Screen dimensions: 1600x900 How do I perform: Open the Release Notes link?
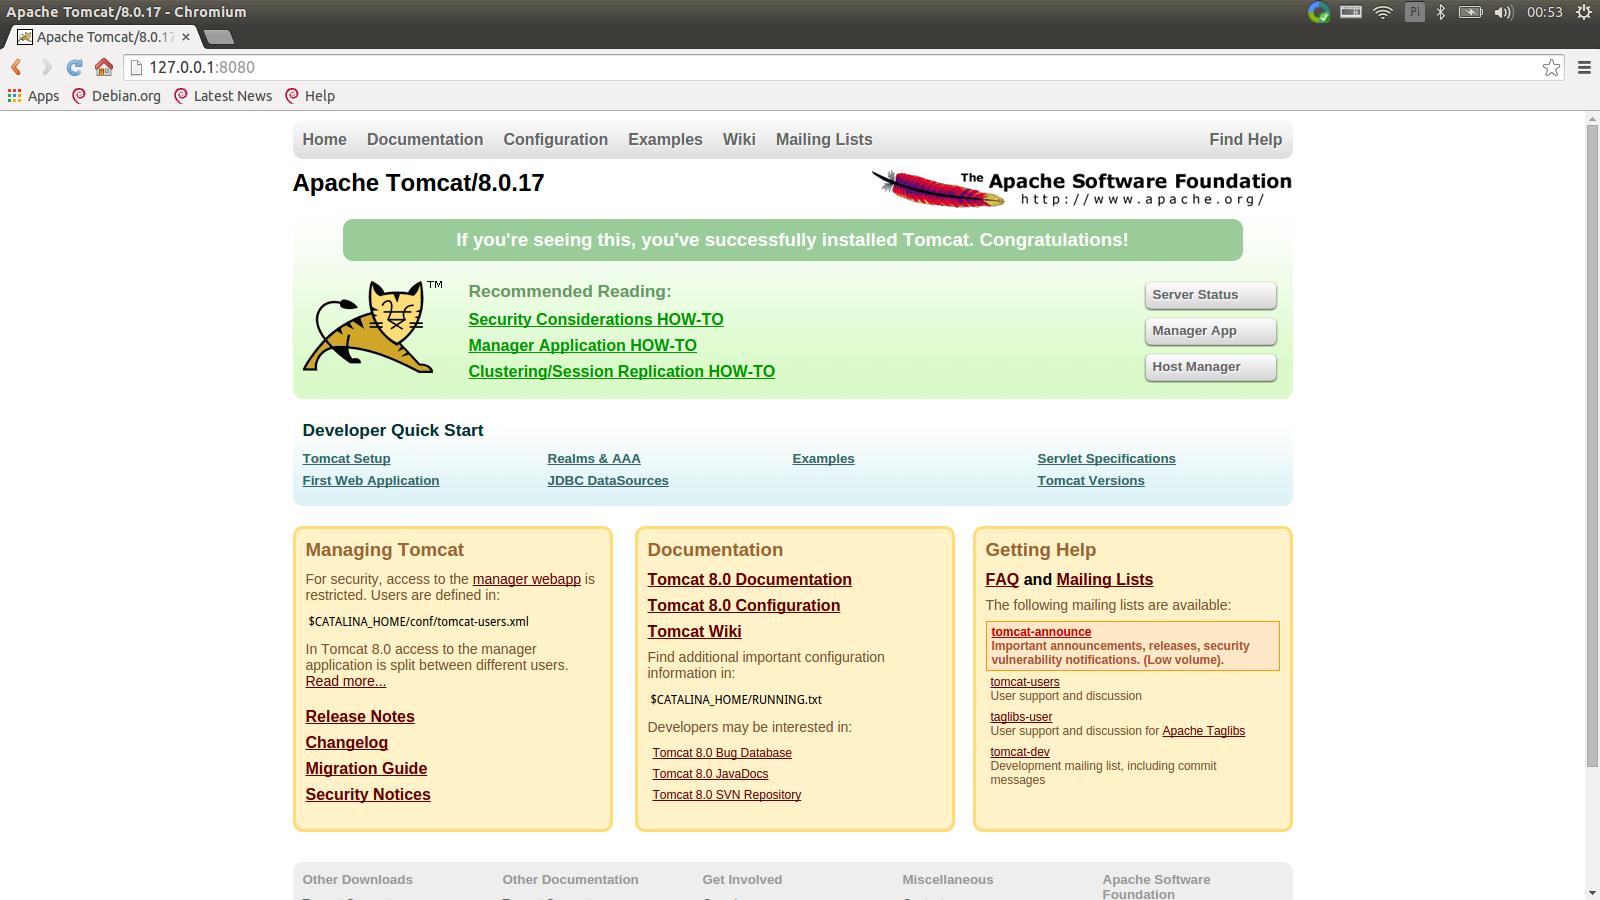360,717
